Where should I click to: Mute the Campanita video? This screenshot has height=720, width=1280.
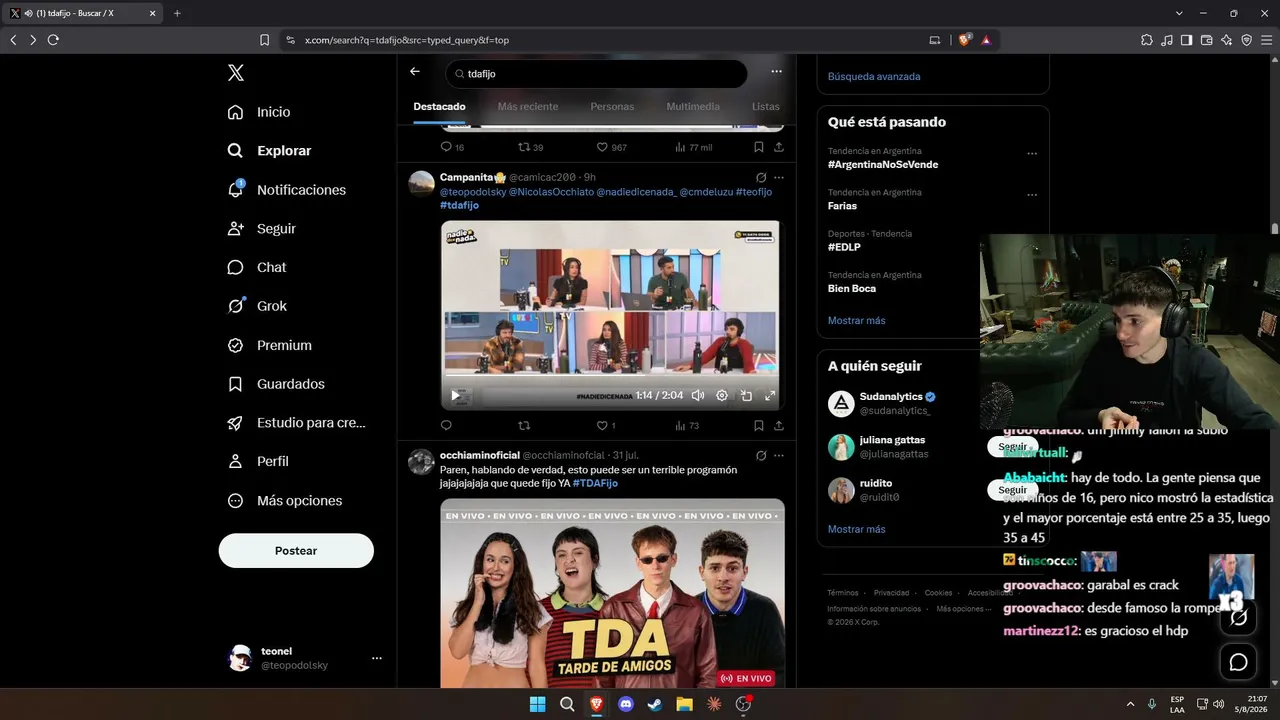698,396
